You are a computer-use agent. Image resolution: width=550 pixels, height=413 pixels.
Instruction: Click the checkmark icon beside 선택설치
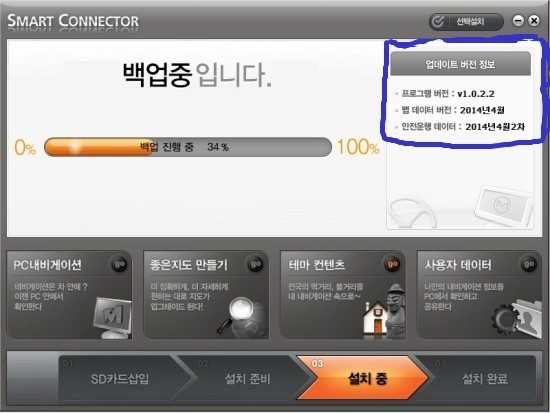click(x=438, y=21)
